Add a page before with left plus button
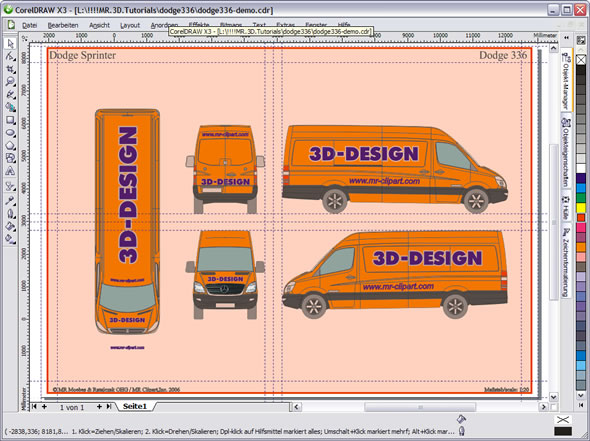Viewport: 590px width, 441px height. 44,406
